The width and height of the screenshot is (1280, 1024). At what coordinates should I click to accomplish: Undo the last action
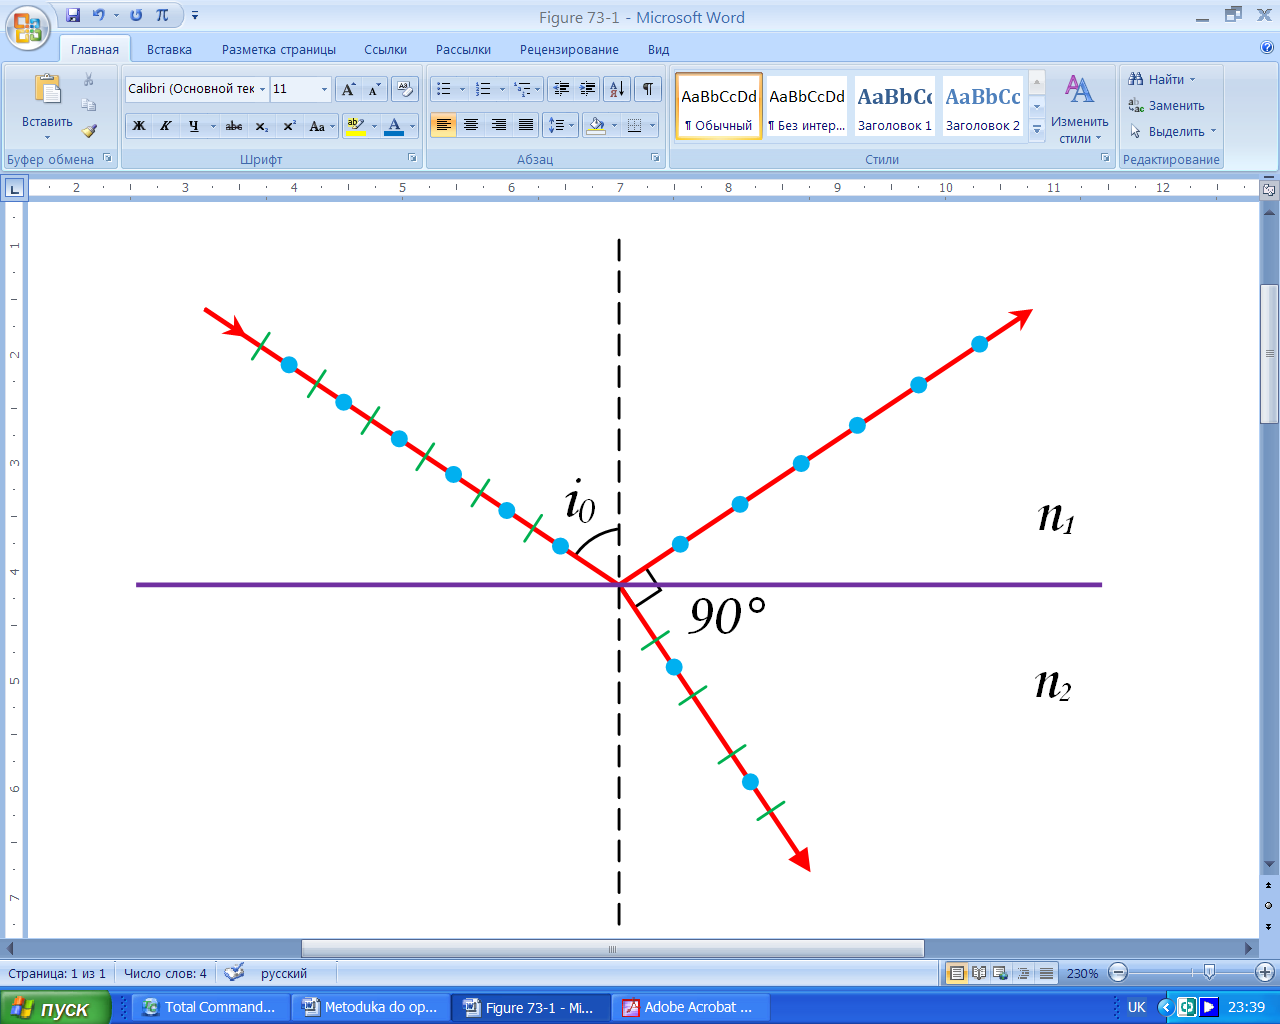(x=98, y=15)
